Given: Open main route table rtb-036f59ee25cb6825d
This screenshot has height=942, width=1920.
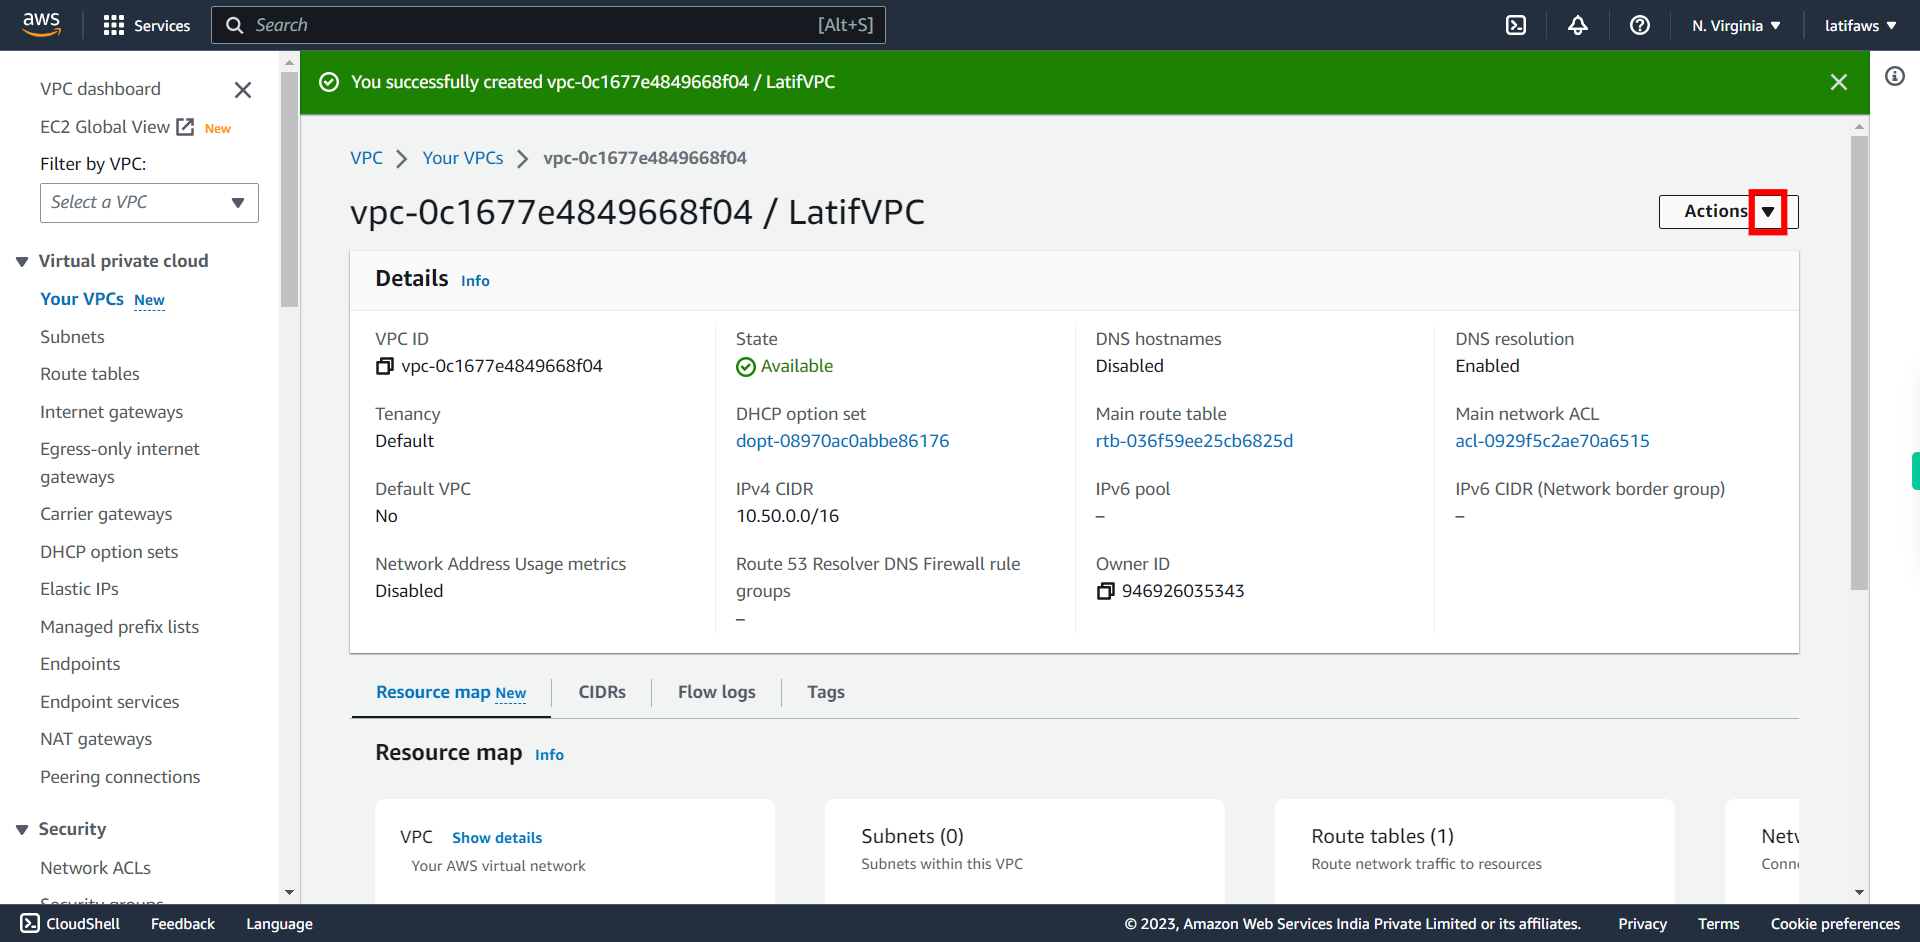Looking at the screenshot, I should (1194, 441).
